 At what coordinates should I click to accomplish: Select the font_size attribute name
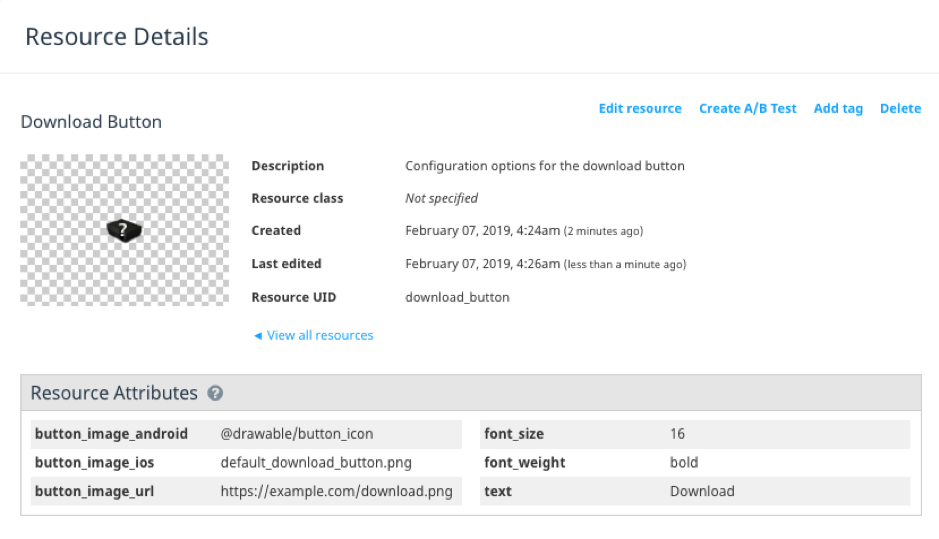[514, 434]
